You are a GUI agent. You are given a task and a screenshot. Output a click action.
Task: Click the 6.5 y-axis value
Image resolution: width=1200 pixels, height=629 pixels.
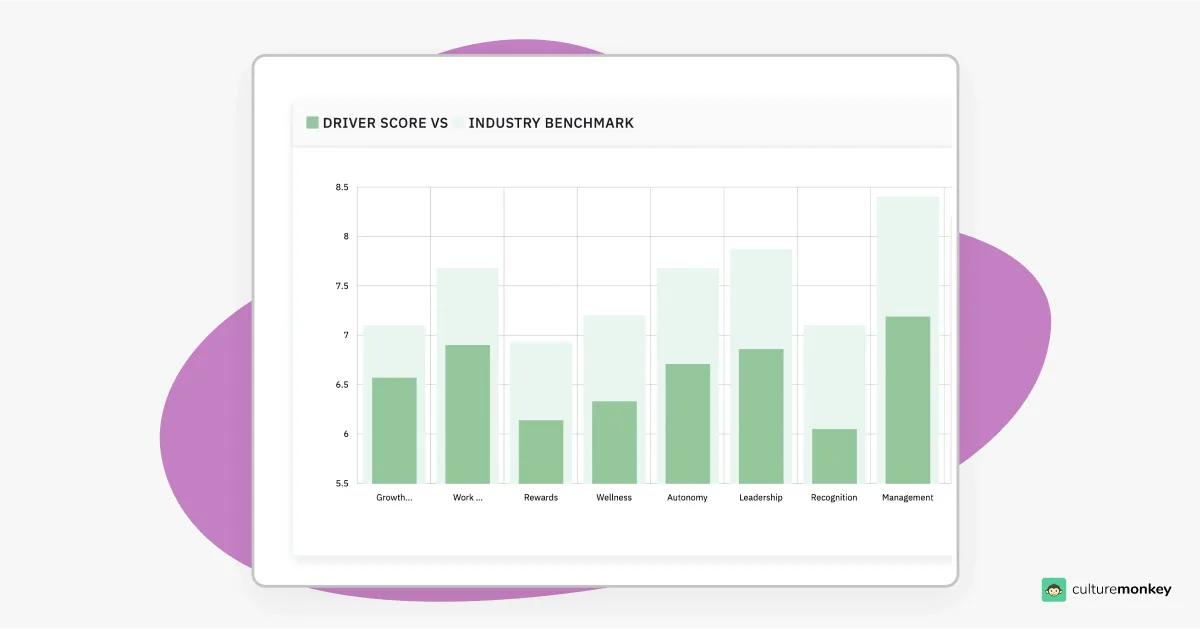(x=341, y=385)
